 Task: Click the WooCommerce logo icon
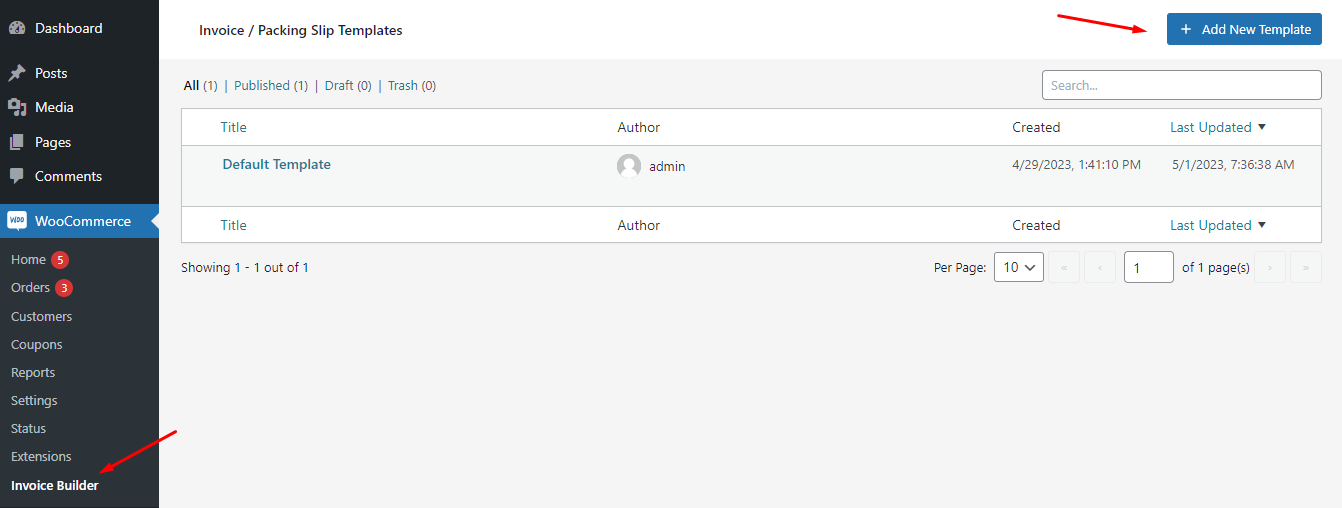click(17, 221)
